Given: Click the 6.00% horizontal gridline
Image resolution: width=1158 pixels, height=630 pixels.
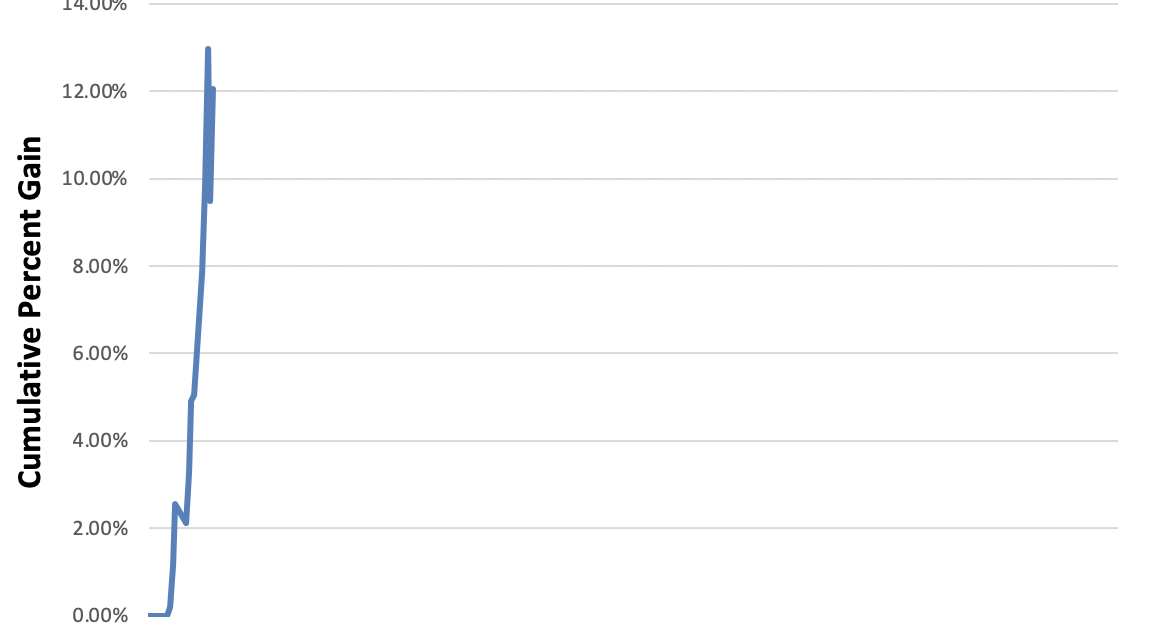Looking at the screenshot, I should tap(660, 353).
